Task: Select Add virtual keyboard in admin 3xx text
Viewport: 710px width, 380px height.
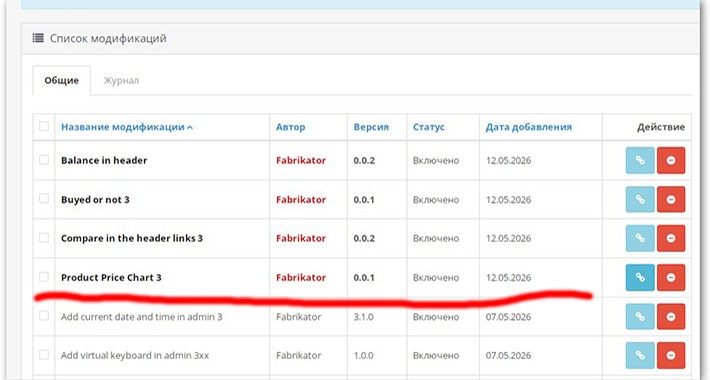Action: (135, 356)
